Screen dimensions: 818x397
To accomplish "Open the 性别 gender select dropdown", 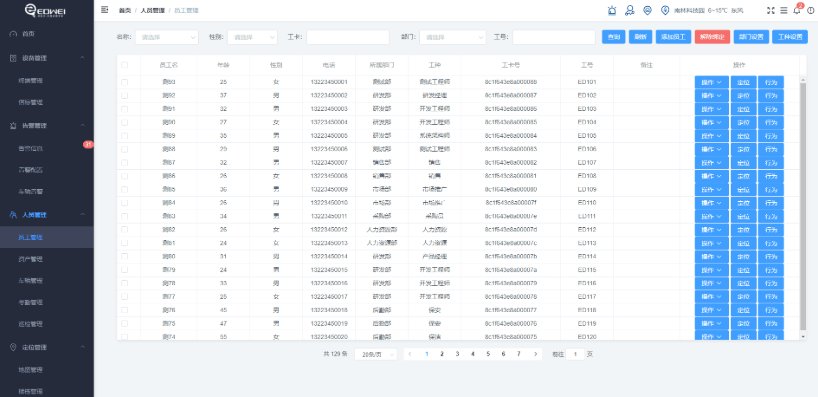I will click(252, 37).
